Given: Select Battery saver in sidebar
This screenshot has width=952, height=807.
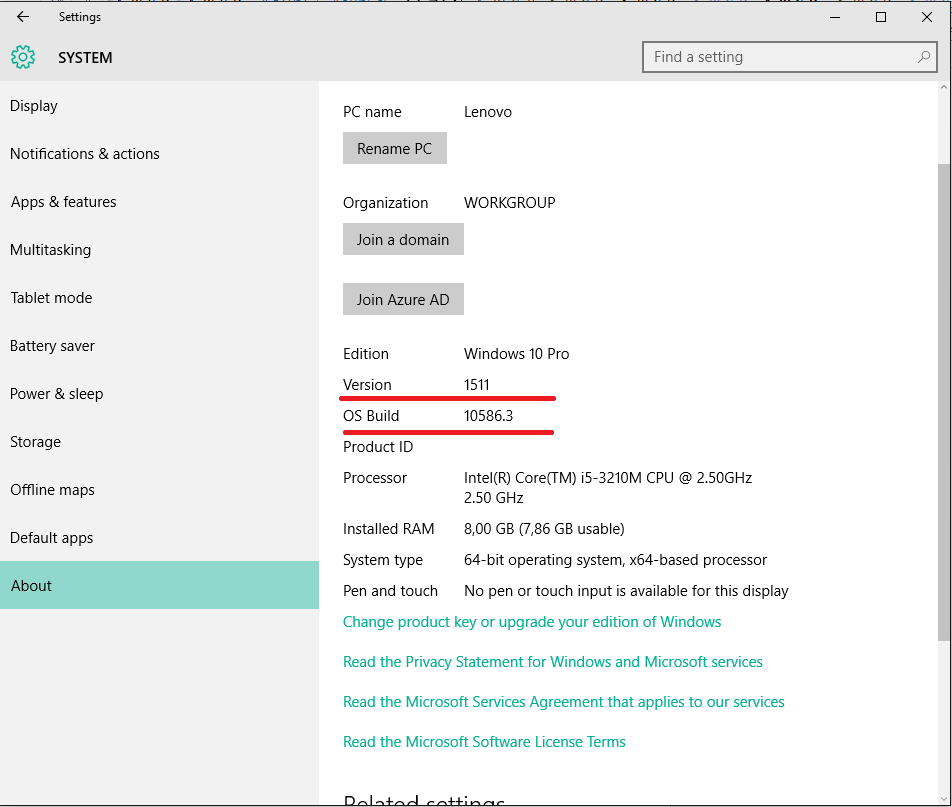Looking at the screenshot, I should pyautogui.click(x=159, y=346).
